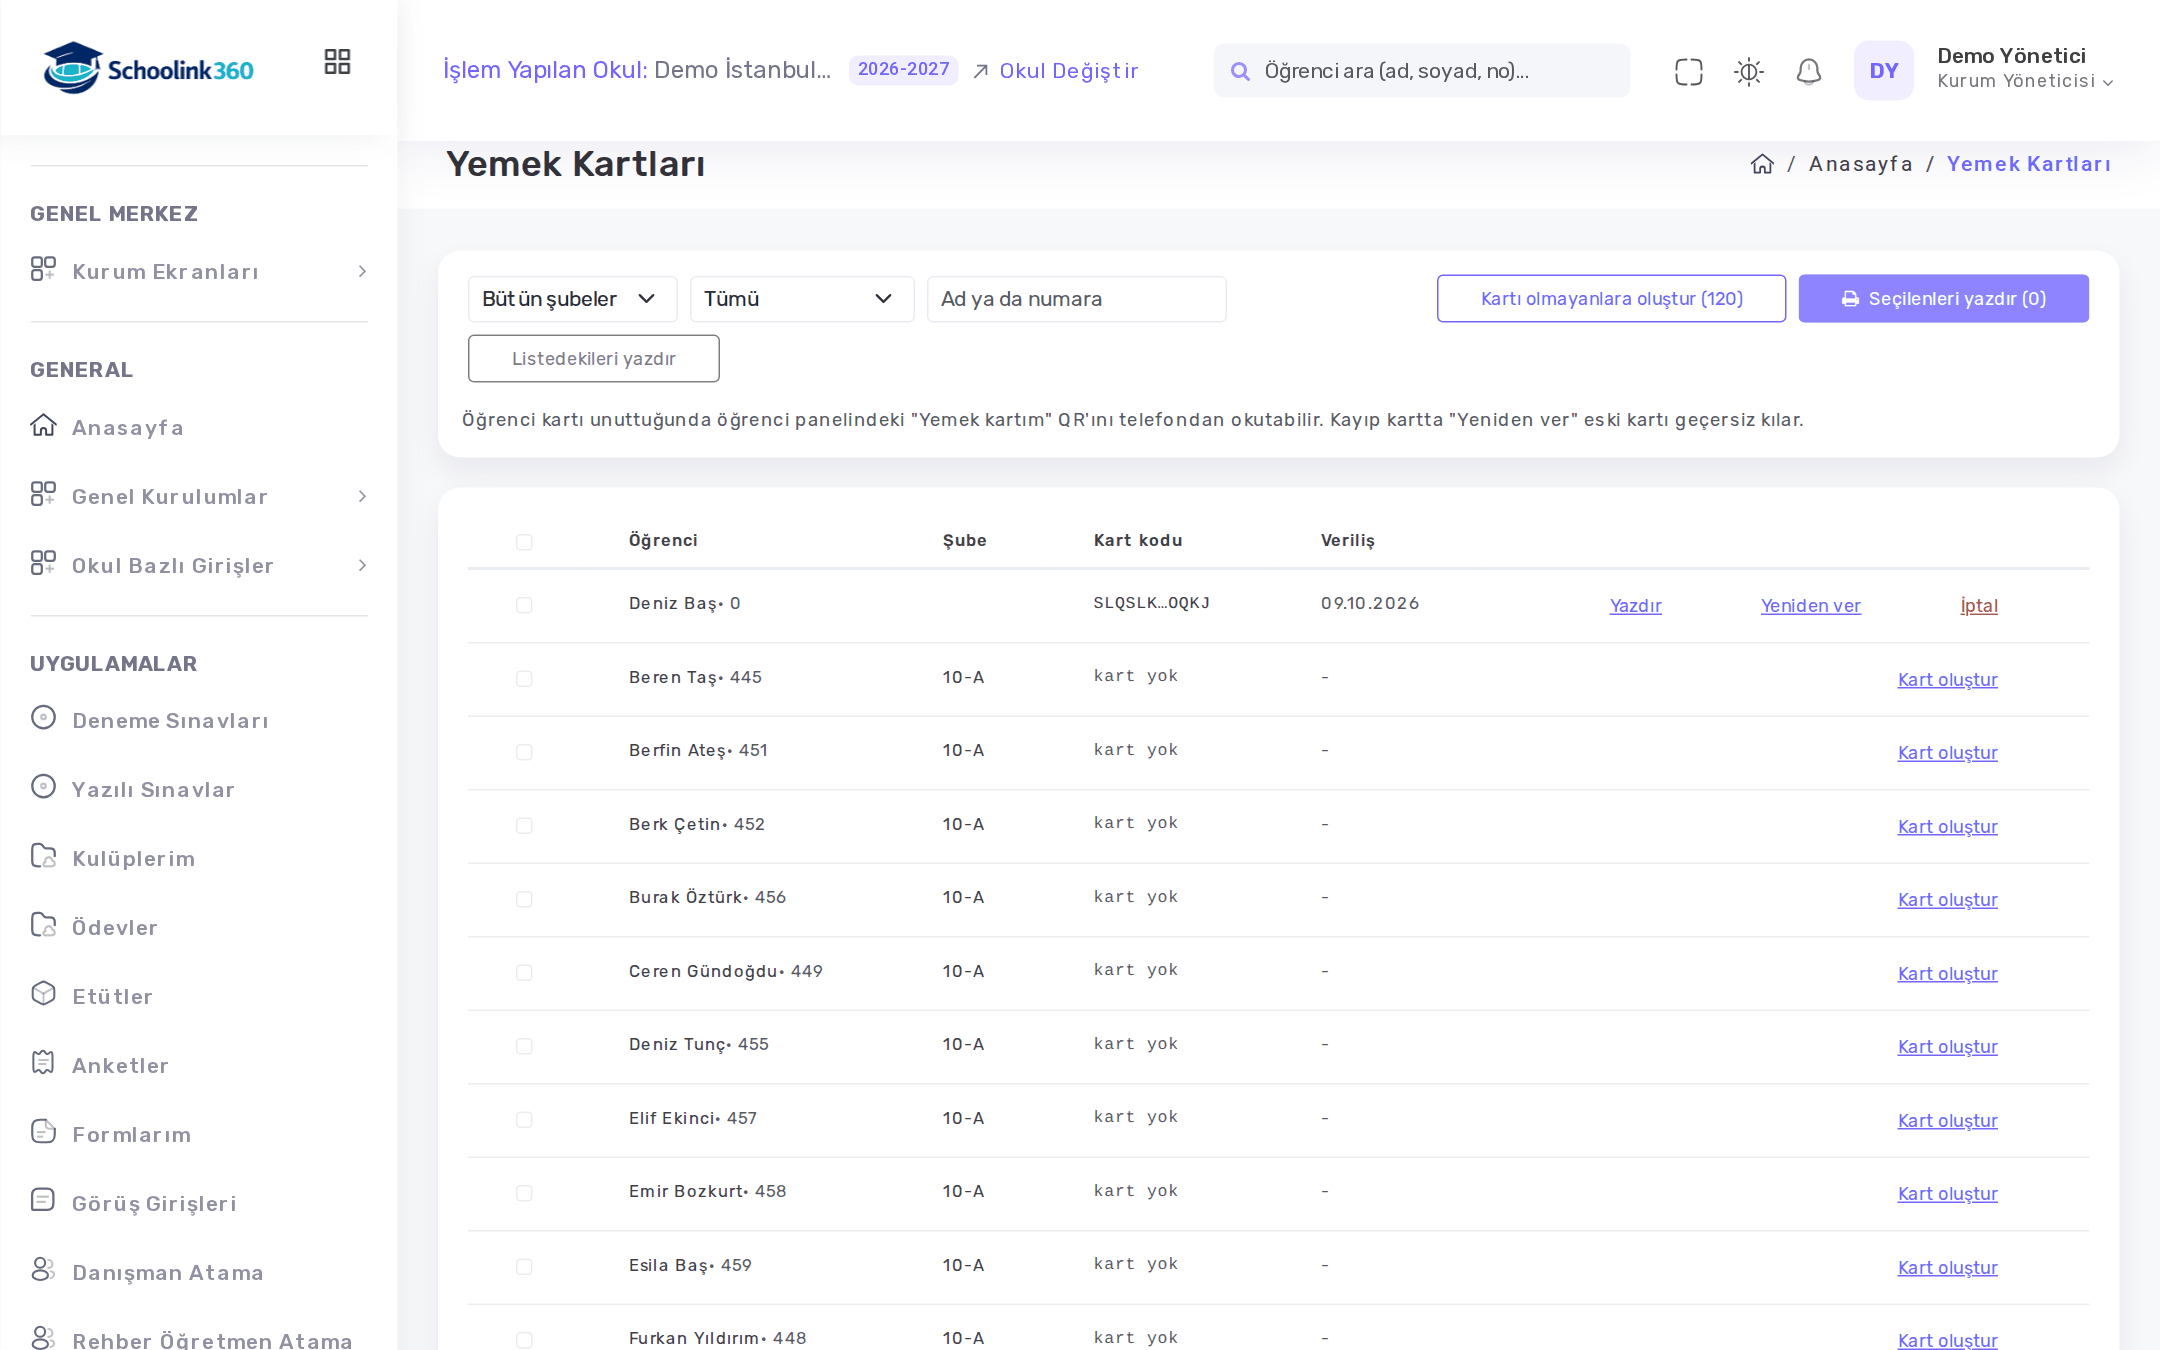The width and height of the screenshot is (2160, 1350).
Task: Click the Anketler sidebar icon
Action: [x=43, y=1063]
